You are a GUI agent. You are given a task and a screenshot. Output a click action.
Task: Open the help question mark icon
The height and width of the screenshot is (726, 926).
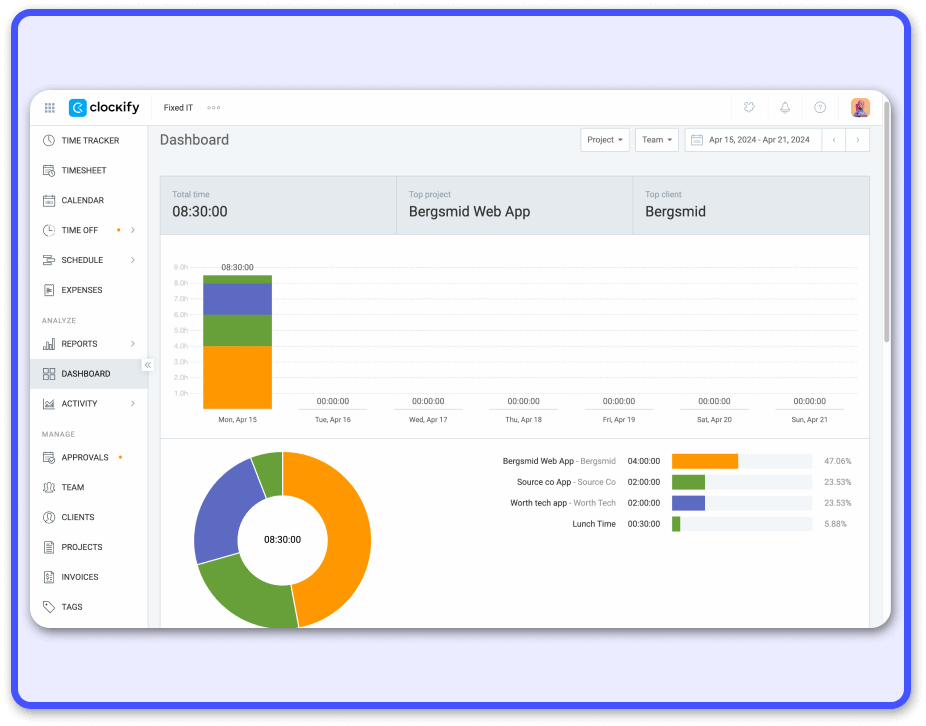click(820, 107)
